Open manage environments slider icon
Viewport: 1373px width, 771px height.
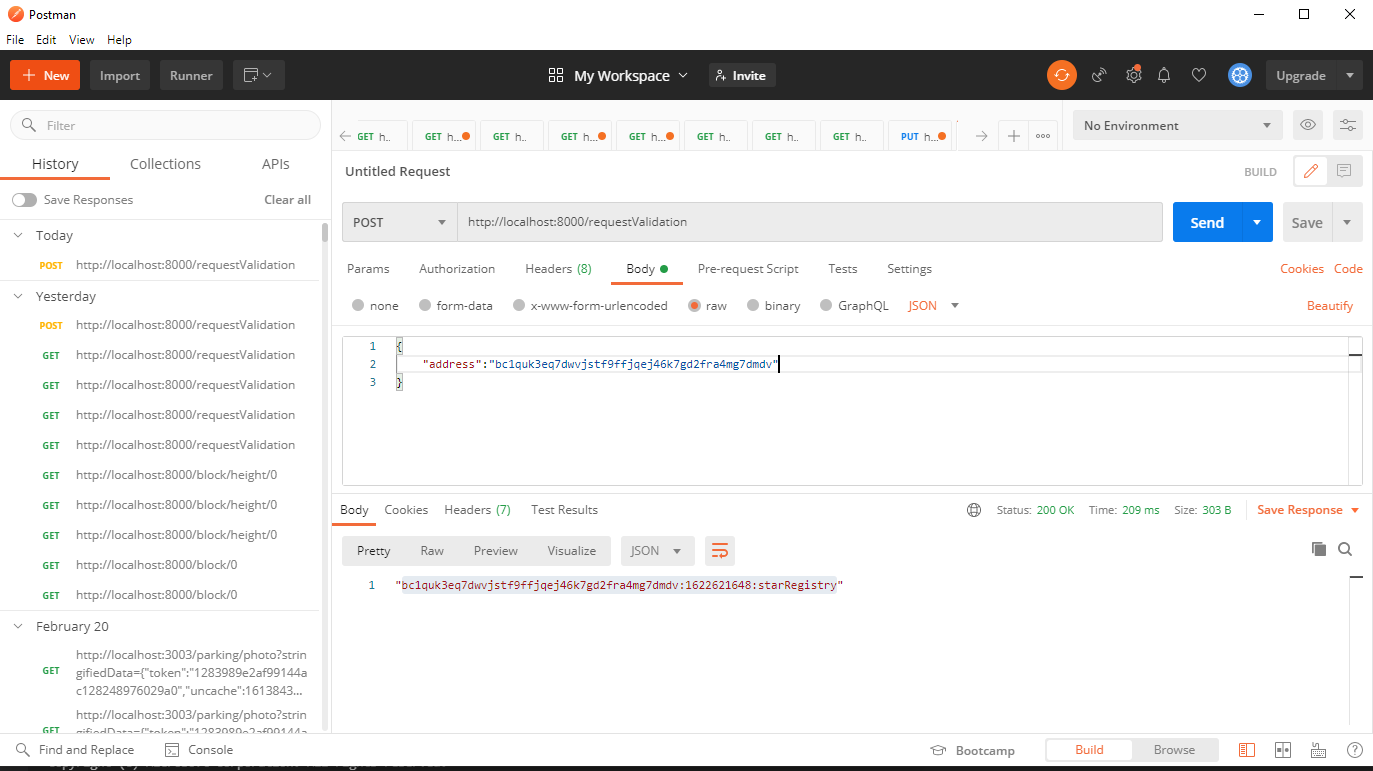coord(1348,125)
